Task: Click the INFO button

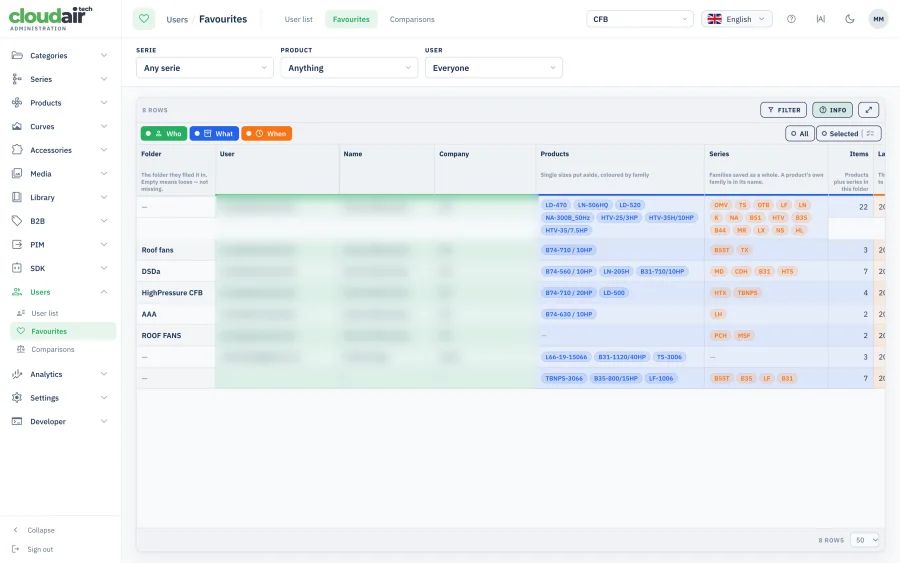Action: pos(832,110)
